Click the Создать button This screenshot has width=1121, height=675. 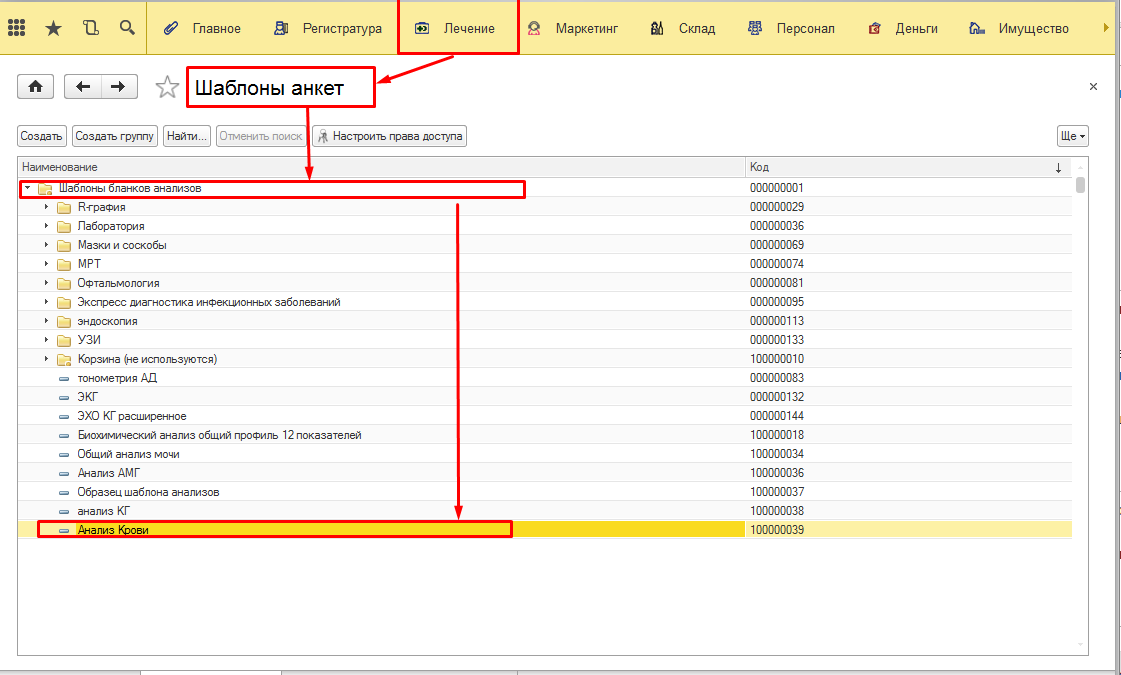click(42, 136)
